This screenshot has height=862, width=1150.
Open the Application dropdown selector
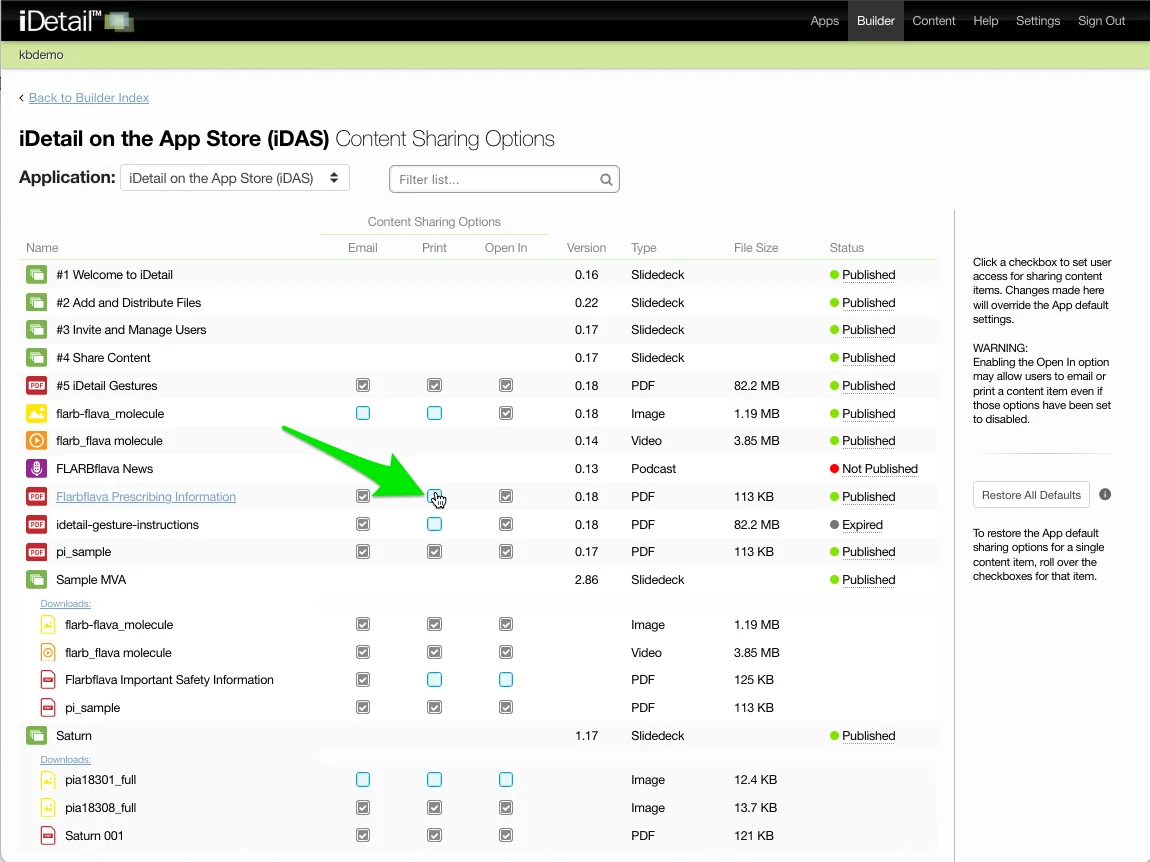[x=235, y=178]
